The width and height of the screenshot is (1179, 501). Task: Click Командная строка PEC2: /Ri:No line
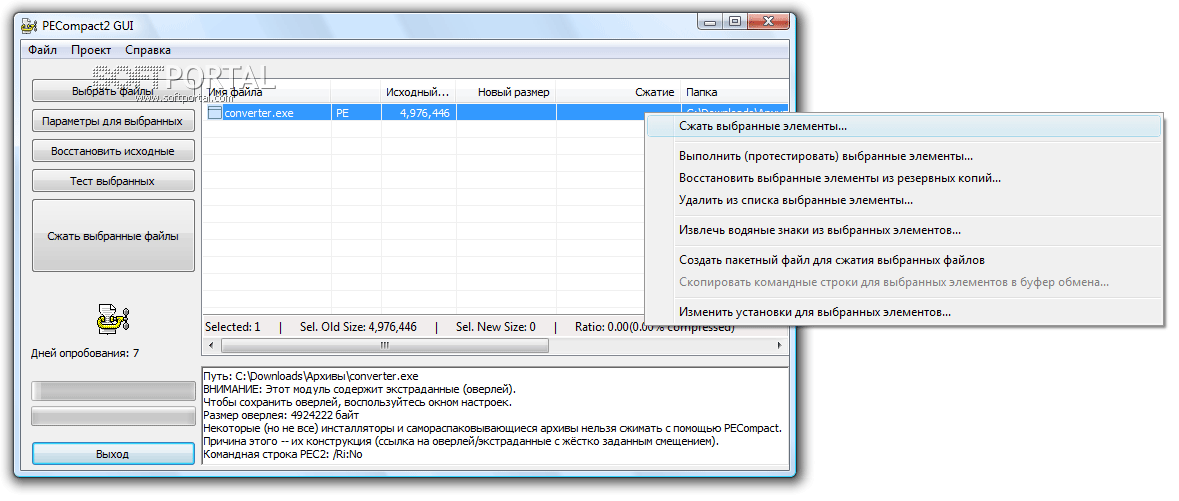coord(283,455)
